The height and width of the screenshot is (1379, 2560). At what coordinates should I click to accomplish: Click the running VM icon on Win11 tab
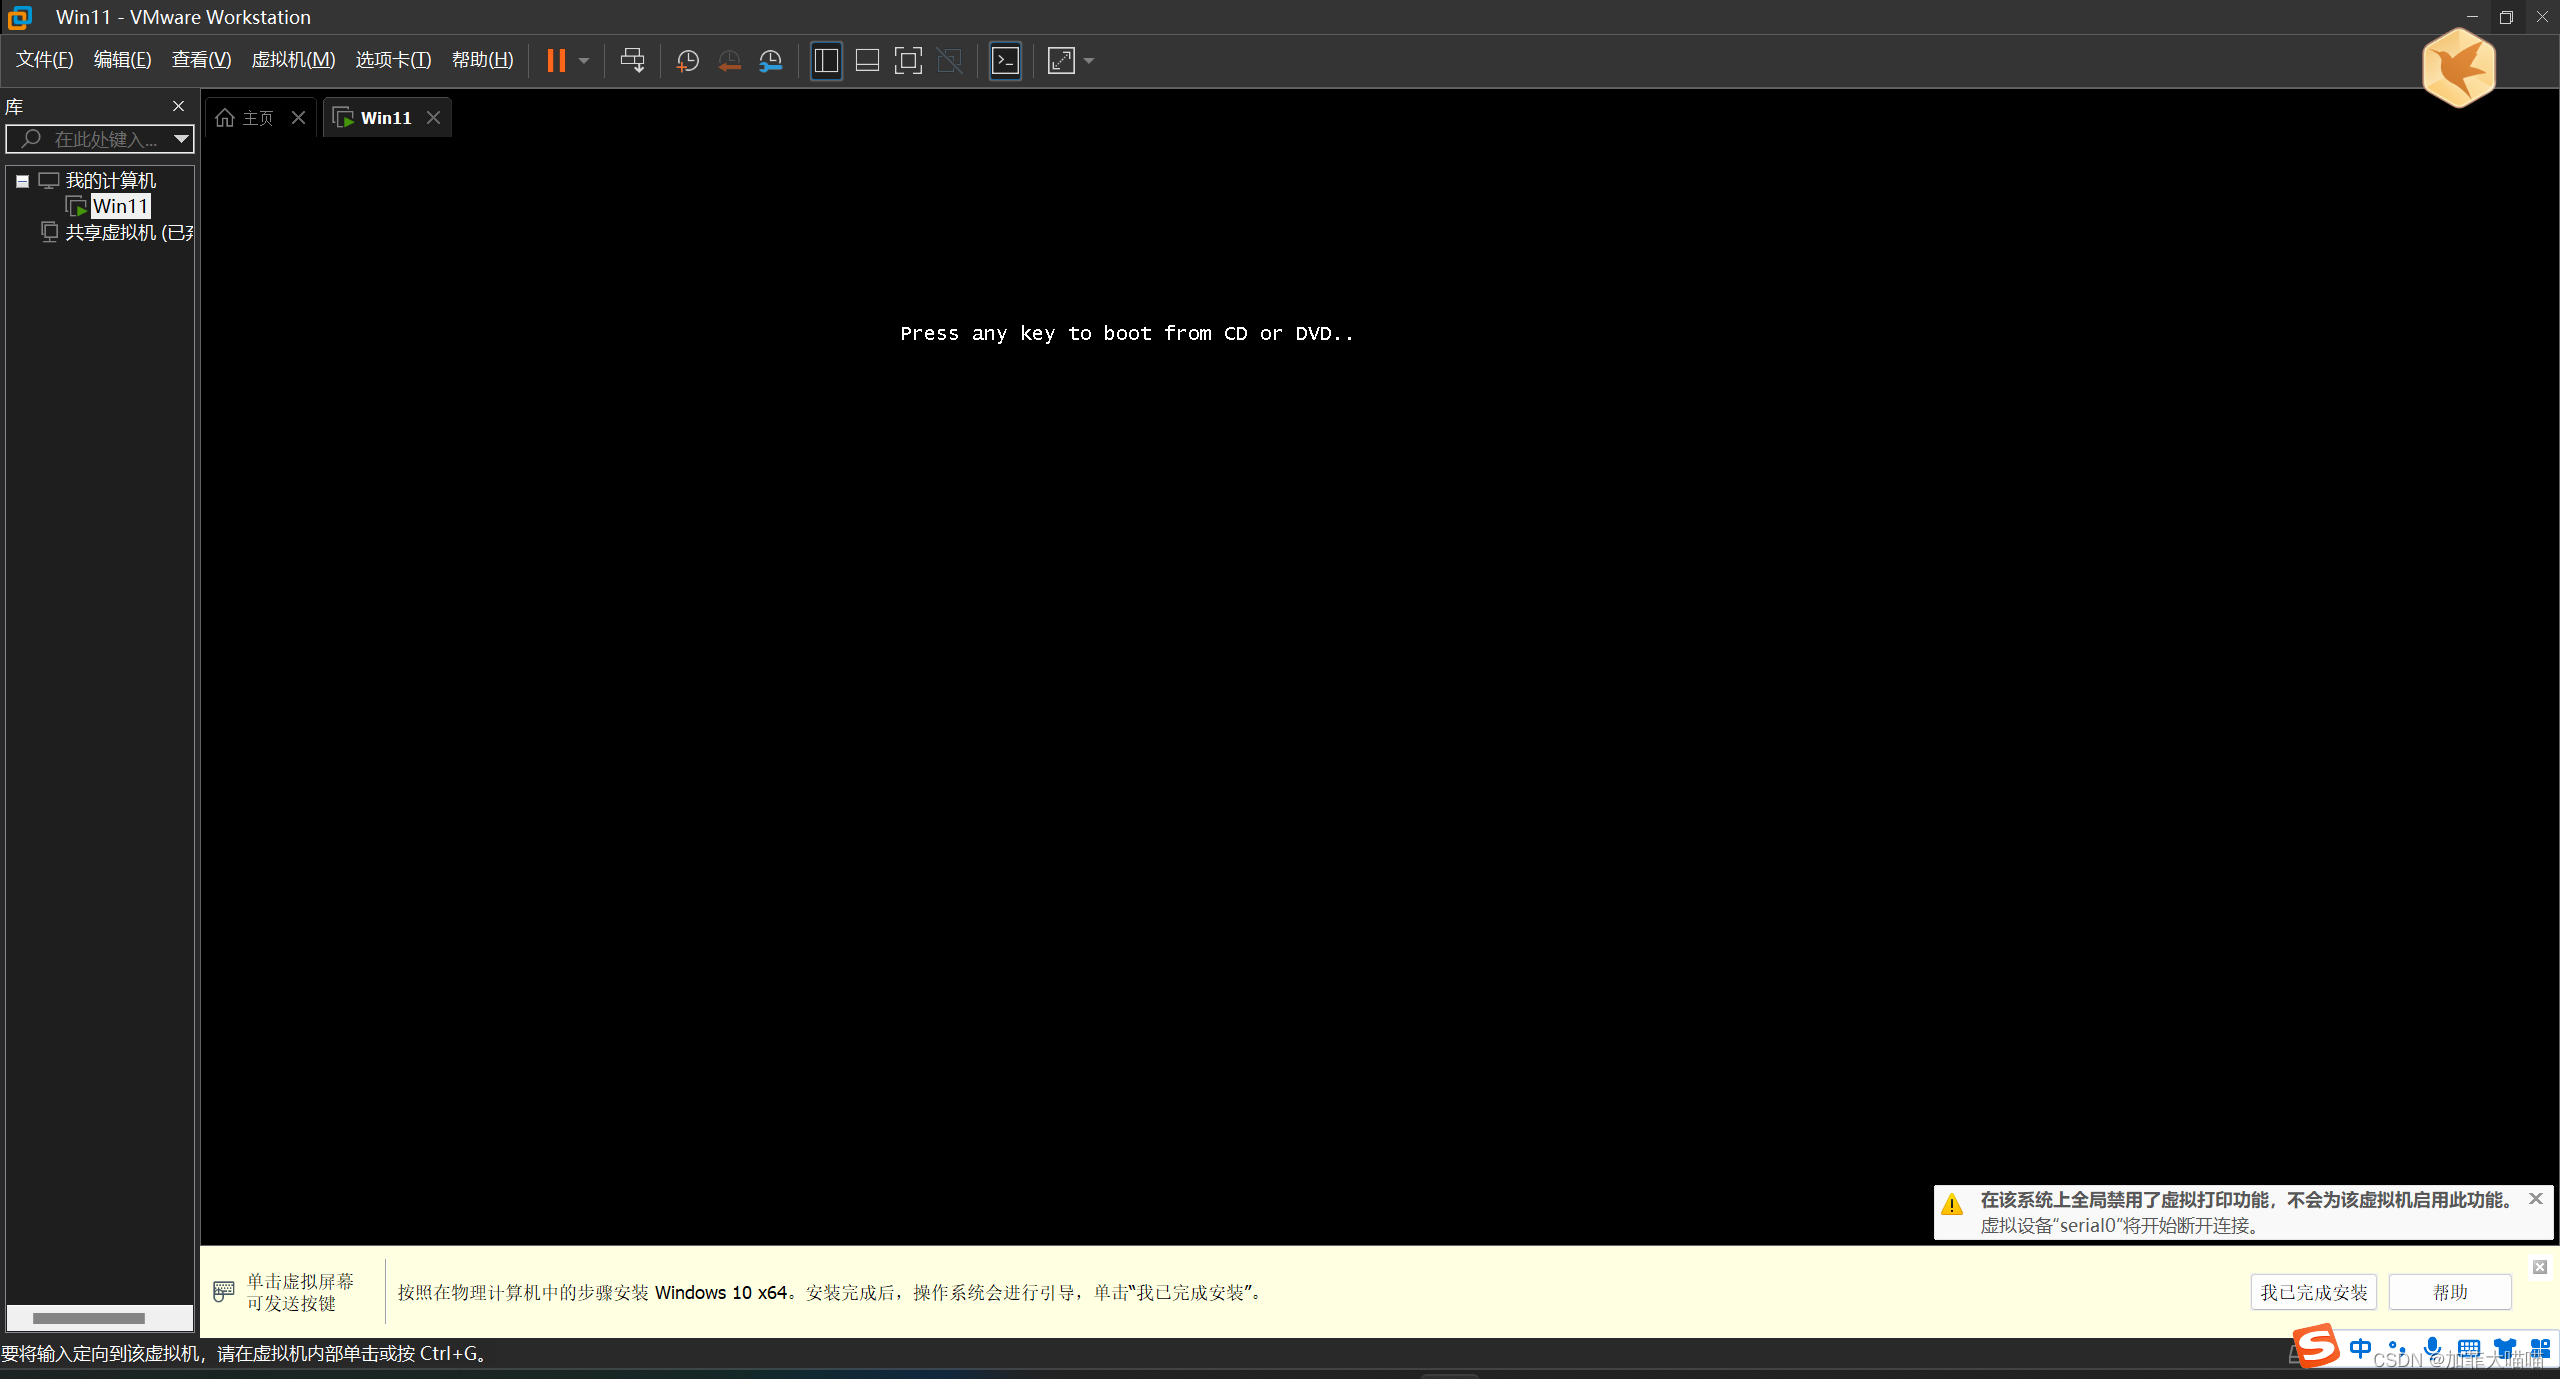pyautogui.click(x=343, y=118)
